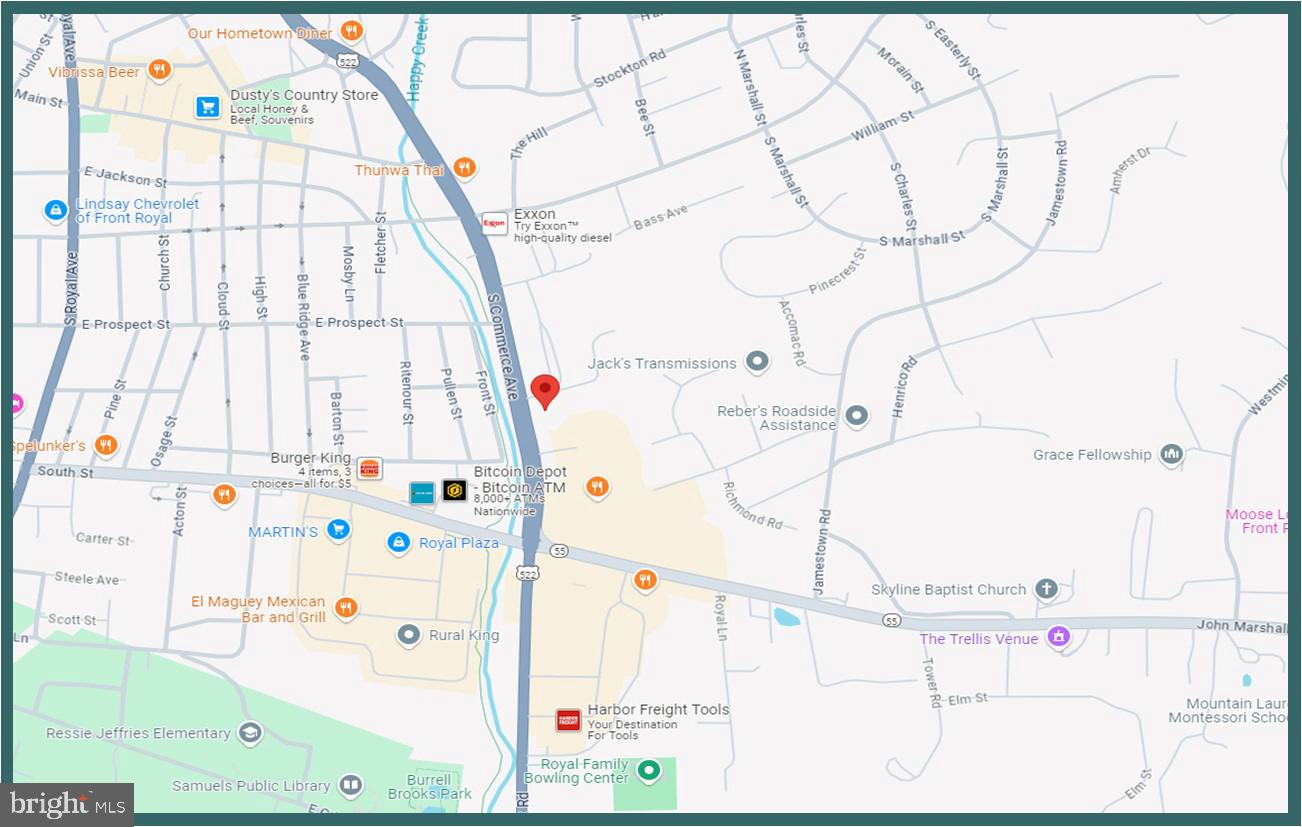This screenshot has width=1302, height=827.
Task: Select the Harbor Freight Tools icon
Action: coord(568,720)
